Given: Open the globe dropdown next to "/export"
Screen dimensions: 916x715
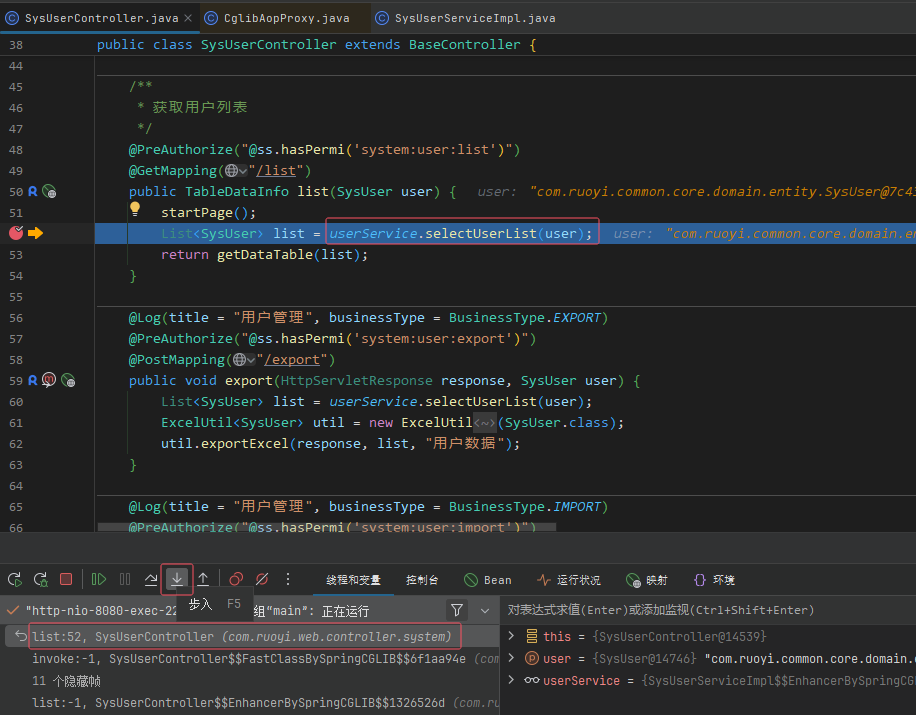Looking at the screenshot, I should [244, 360].
